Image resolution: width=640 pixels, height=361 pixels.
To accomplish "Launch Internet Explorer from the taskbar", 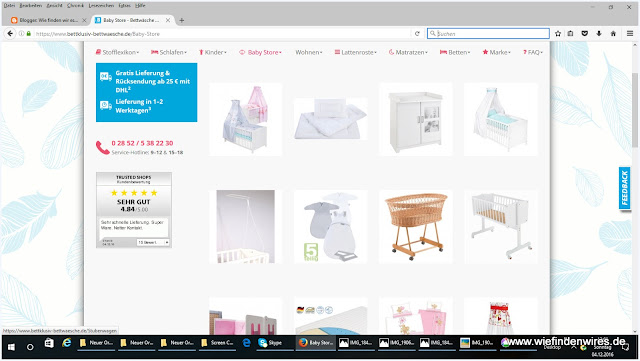I will (67, 343).
